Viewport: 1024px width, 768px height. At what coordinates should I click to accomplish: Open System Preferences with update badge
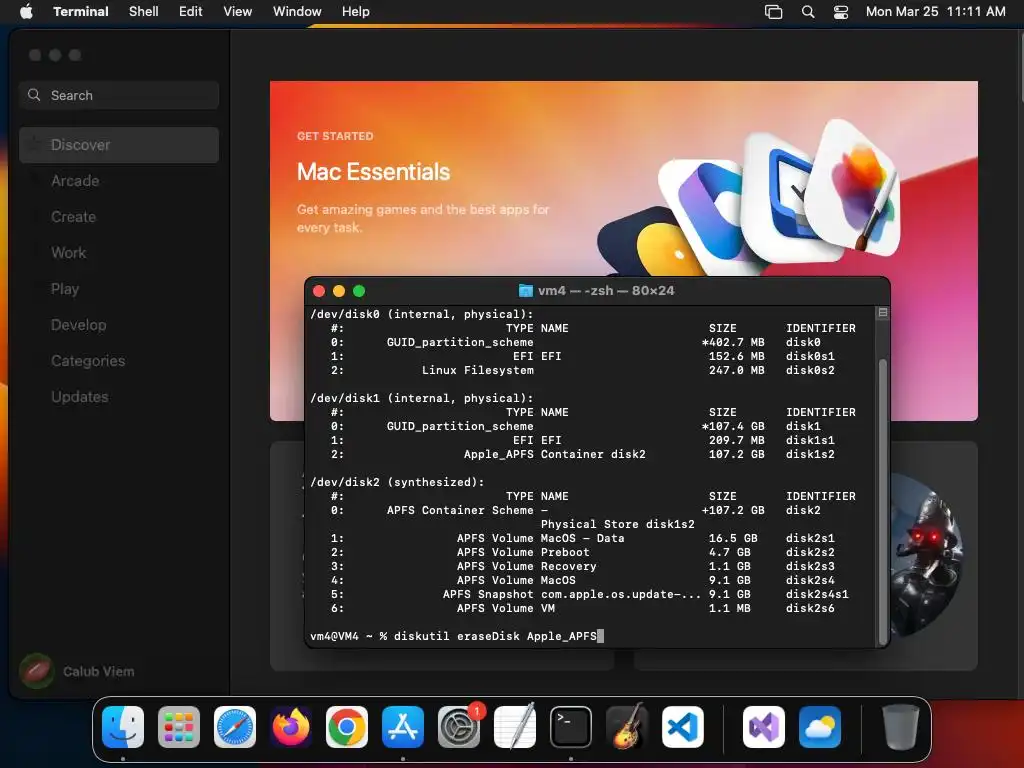pos(459,726)
